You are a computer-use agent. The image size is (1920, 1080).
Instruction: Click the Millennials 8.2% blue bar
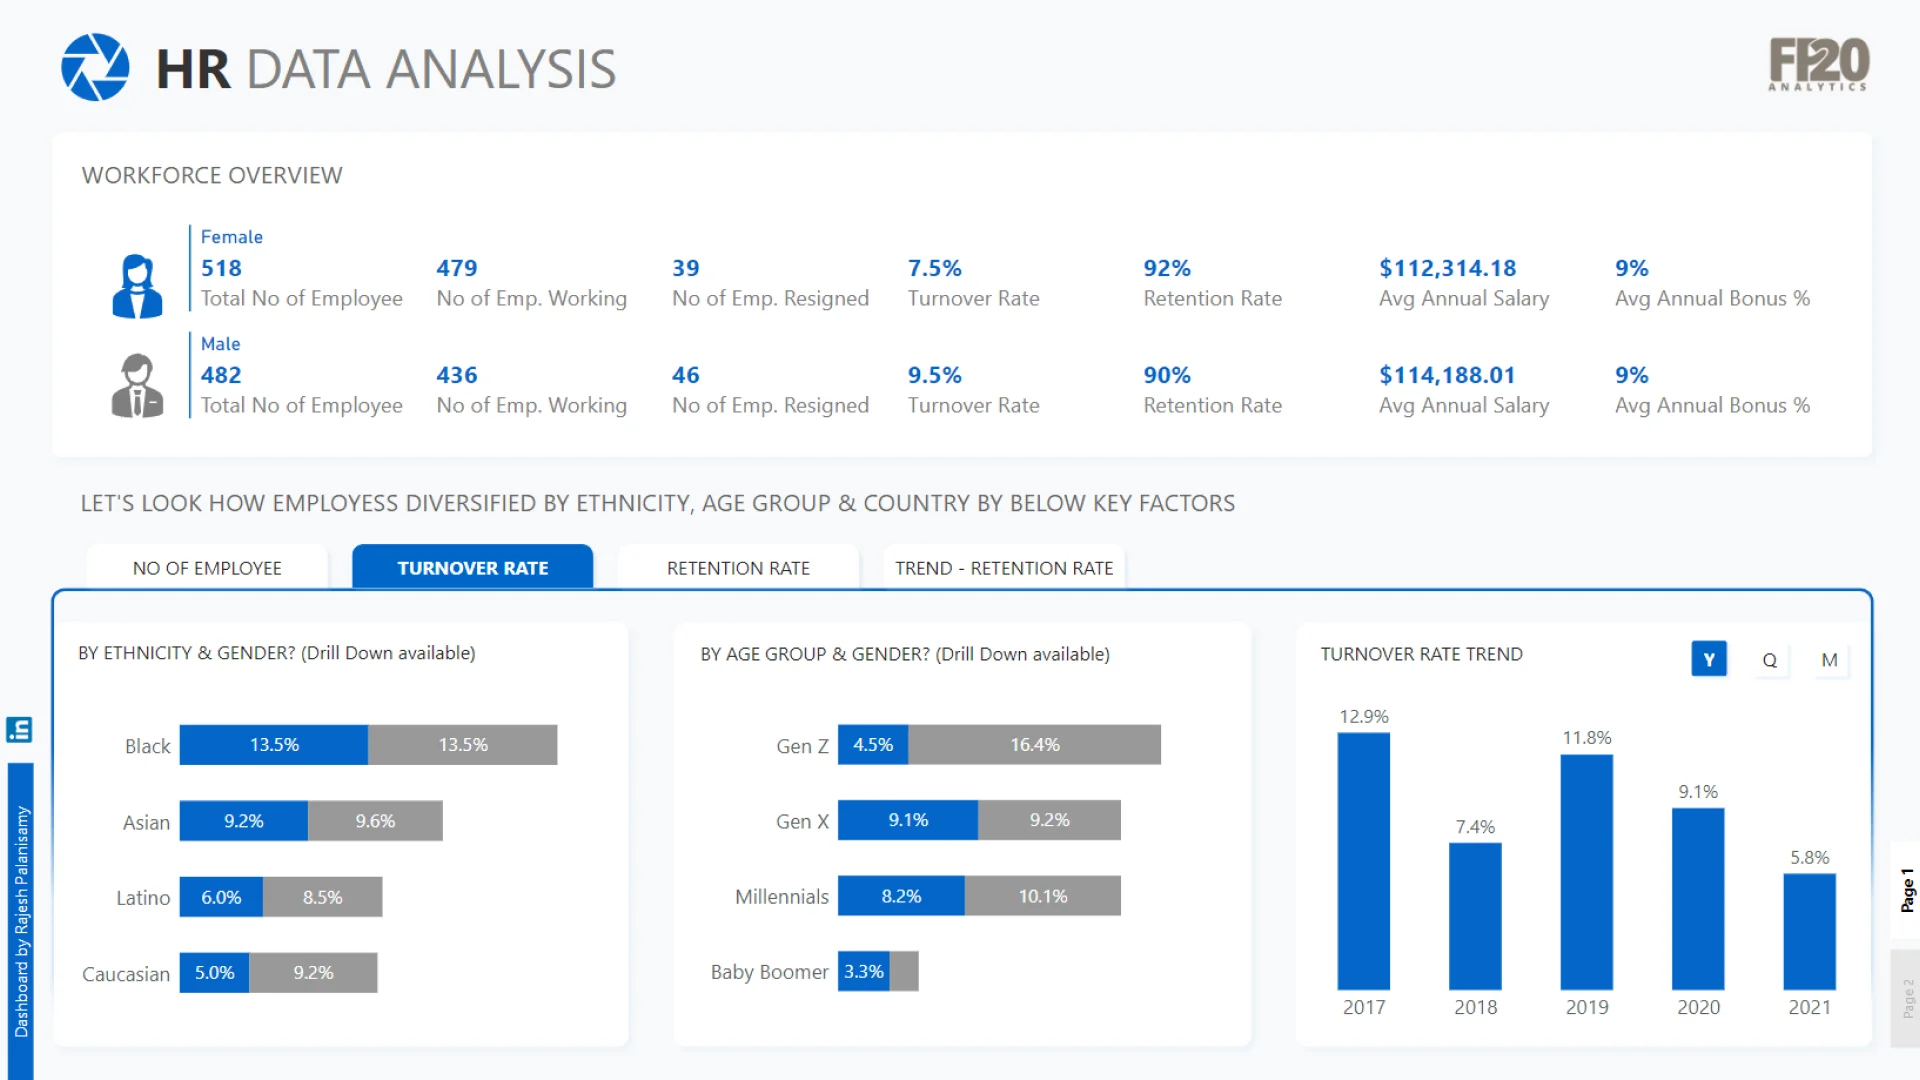tap(901, 896)
